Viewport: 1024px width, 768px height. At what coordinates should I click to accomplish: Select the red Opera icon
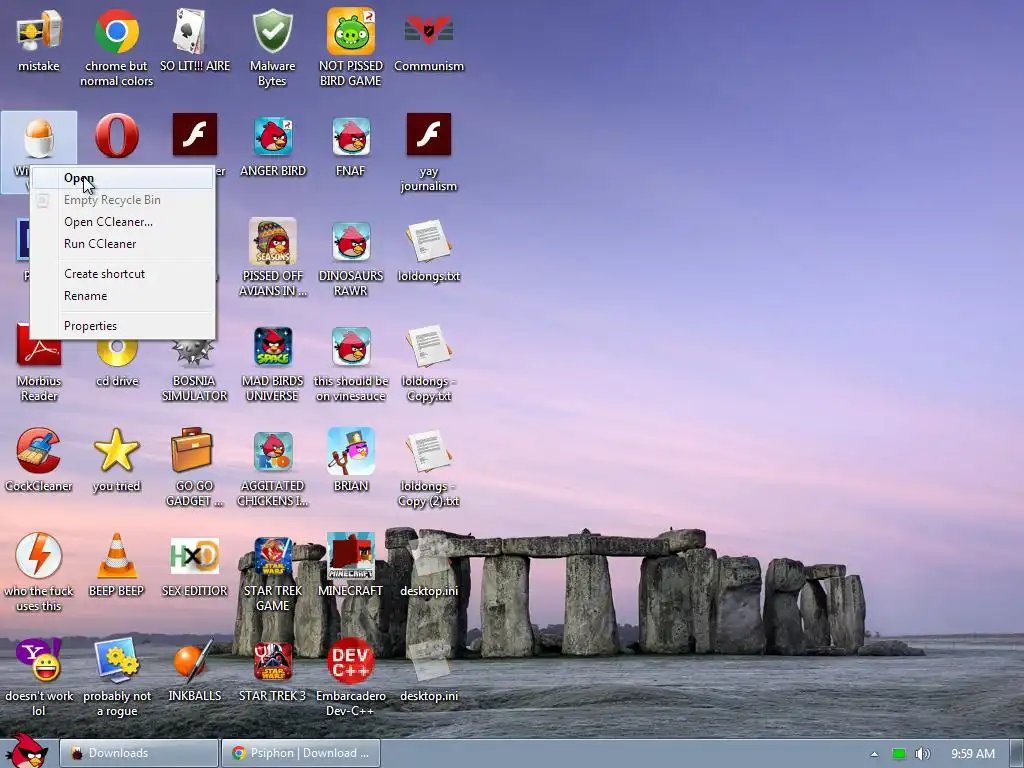coord(117,136)
